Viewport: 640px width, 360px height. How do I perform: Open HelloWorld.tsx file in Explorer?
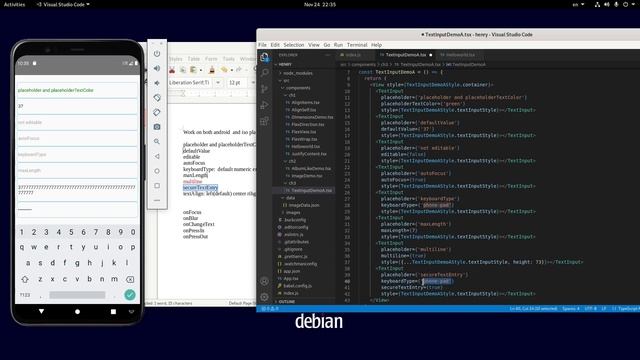click(305, 147)
